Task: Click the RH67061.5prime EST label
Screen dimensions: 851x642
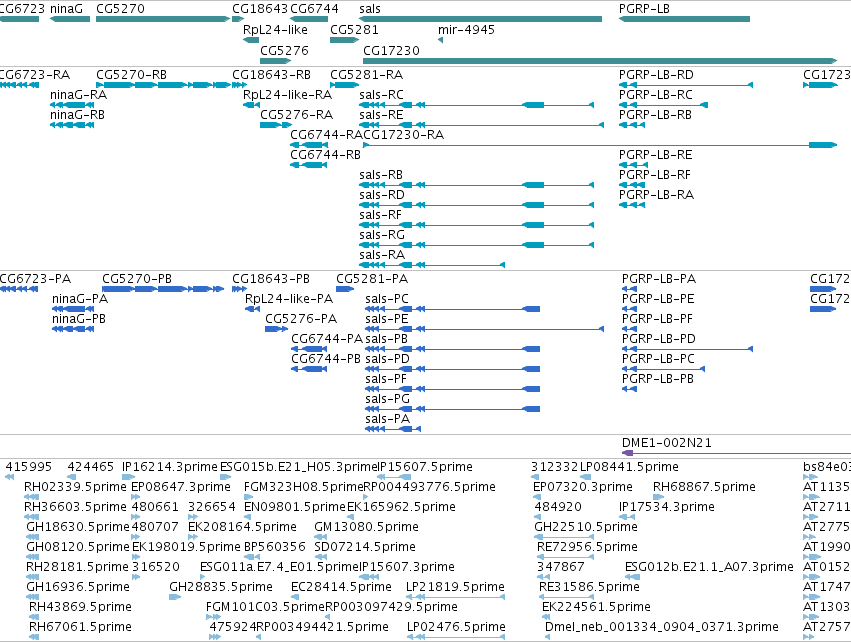Action: [80, 627]
